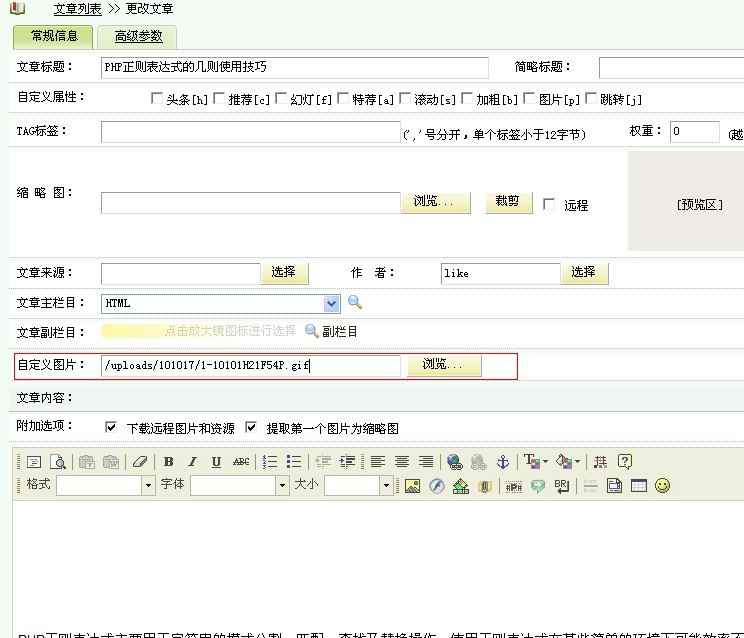Open the 格式 format dropdown

point(106,485)
